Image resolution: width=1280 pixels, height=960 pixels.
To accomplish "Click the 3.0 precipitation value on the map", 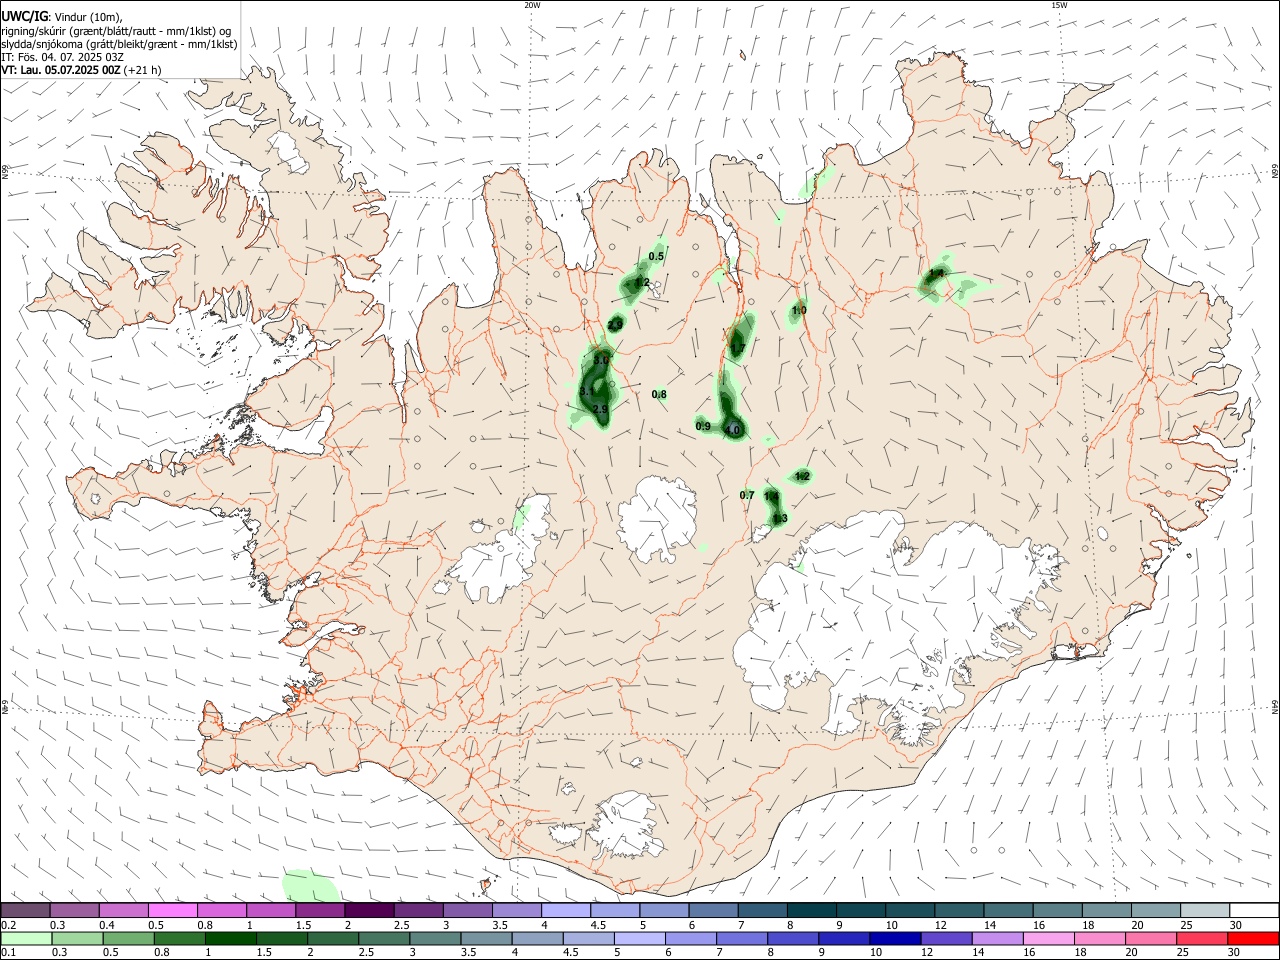I will pyautogui.click(x=601, y=360).
